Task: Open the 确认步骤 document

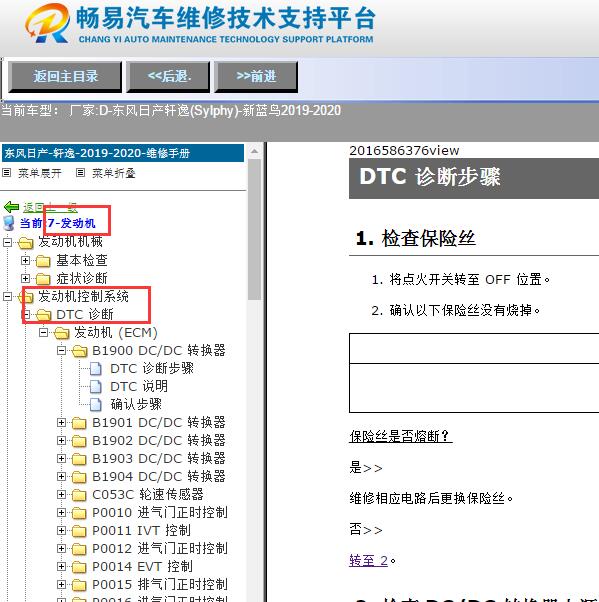Action: coord(136,405)
